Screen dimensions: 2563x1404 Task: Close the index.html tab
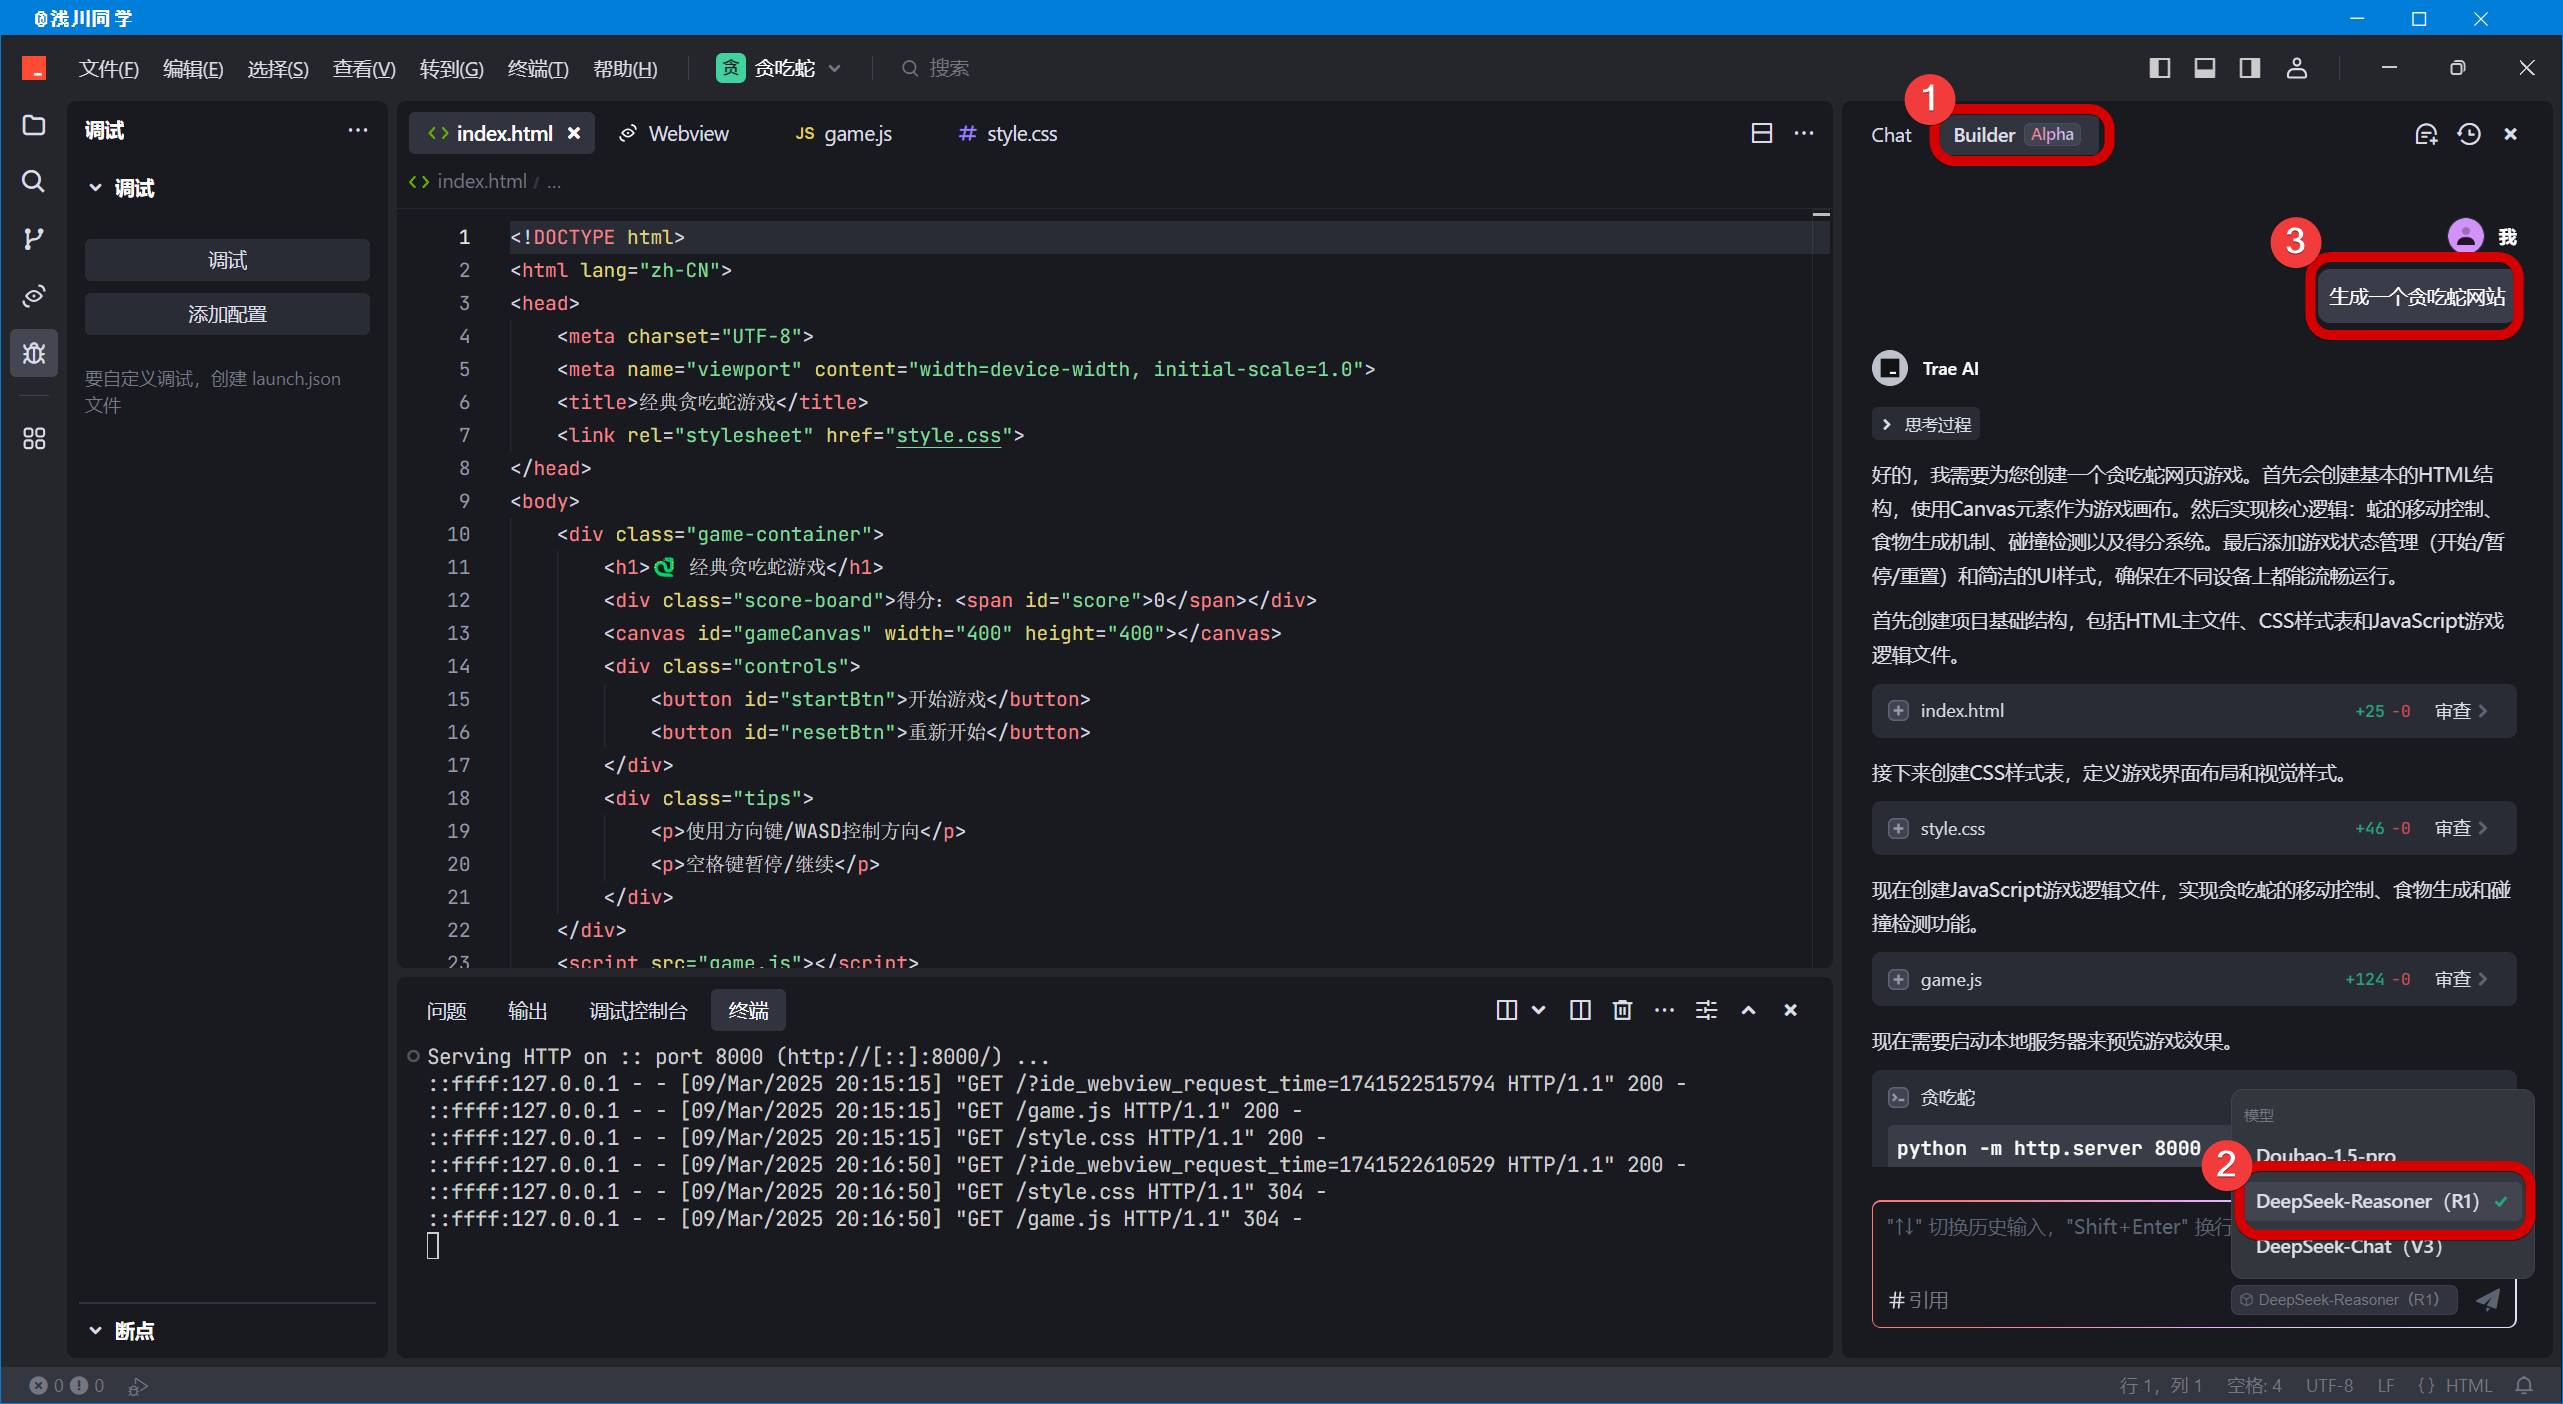pos(574,133)
